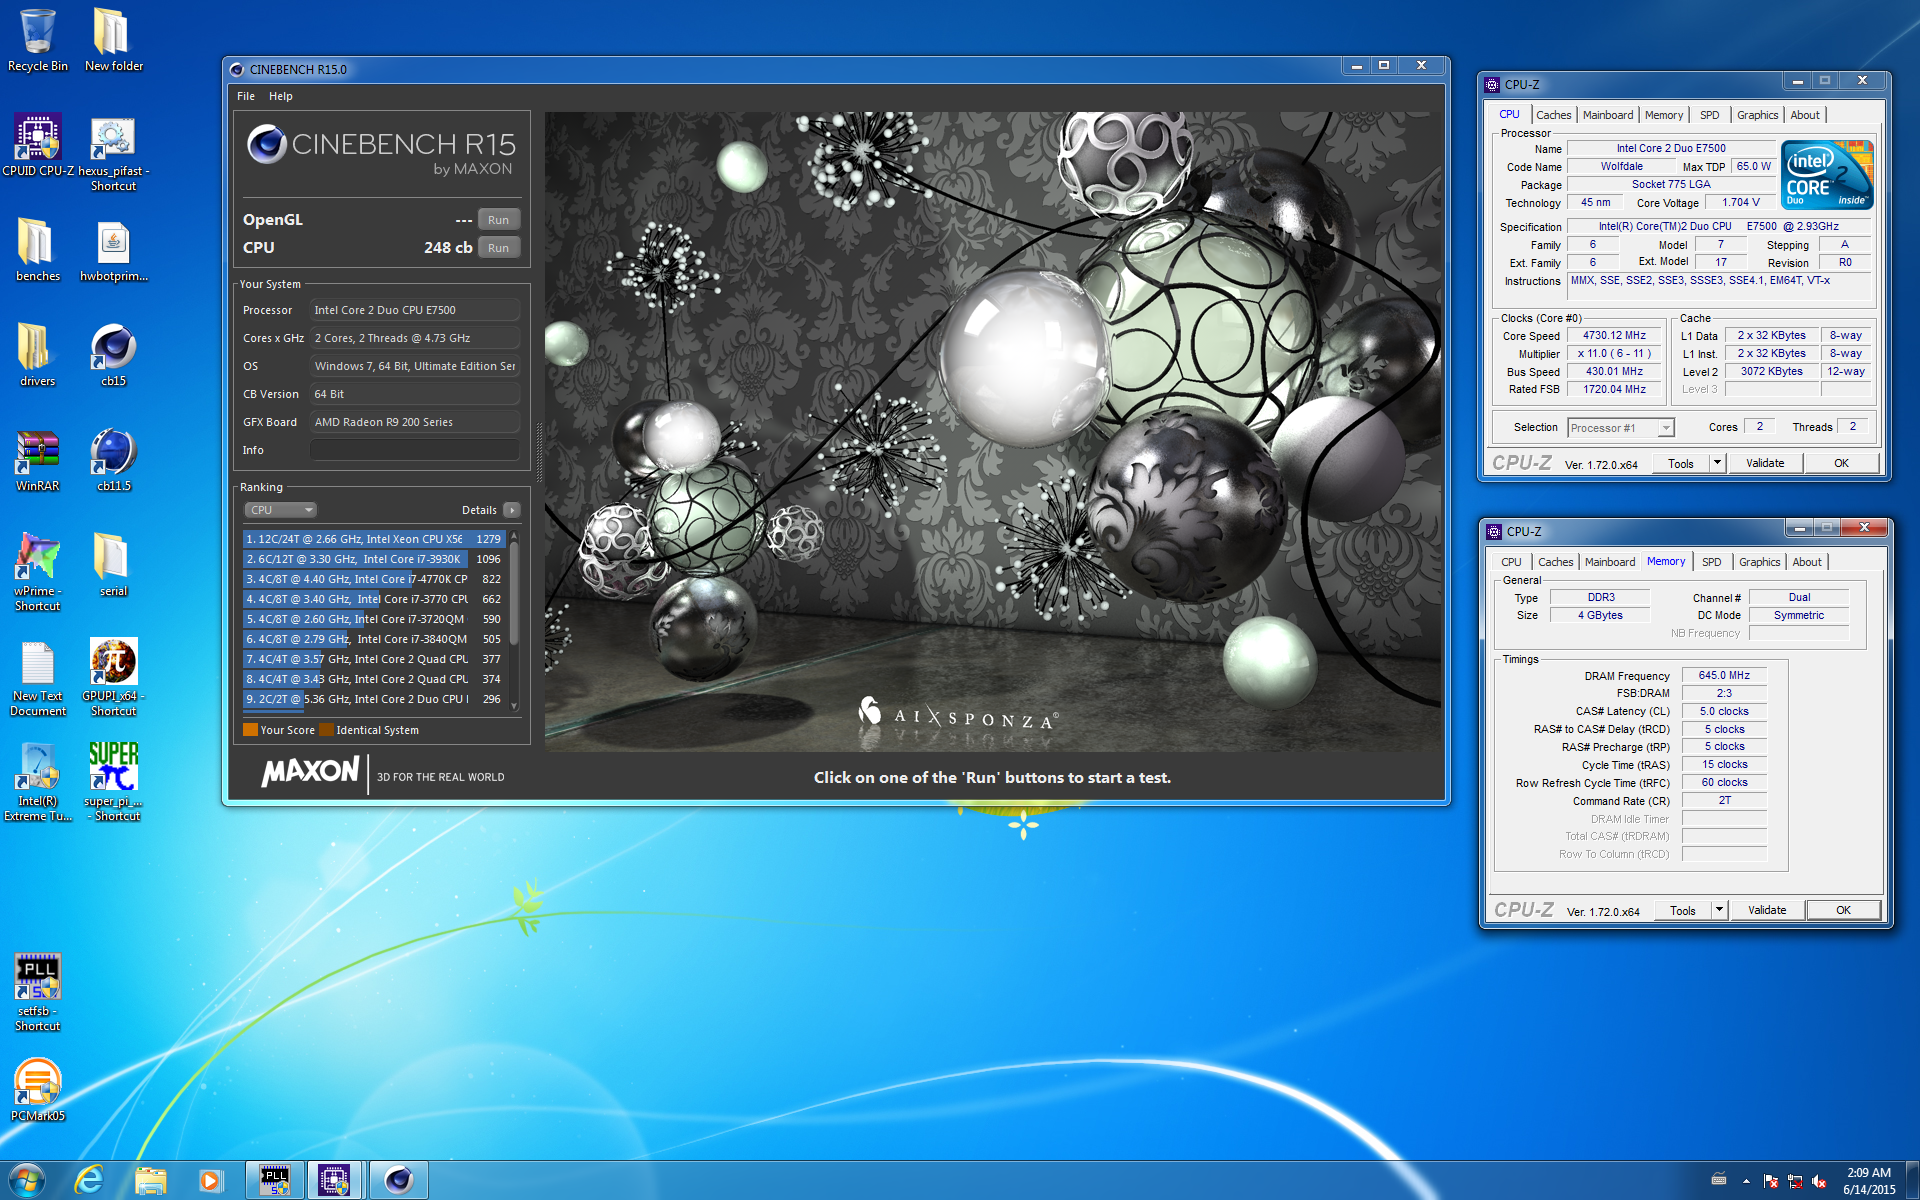Viewport: 1920px width, 1200px height.
Task: Open the Cinebench File menu
Action: click(x=246, y=96)
